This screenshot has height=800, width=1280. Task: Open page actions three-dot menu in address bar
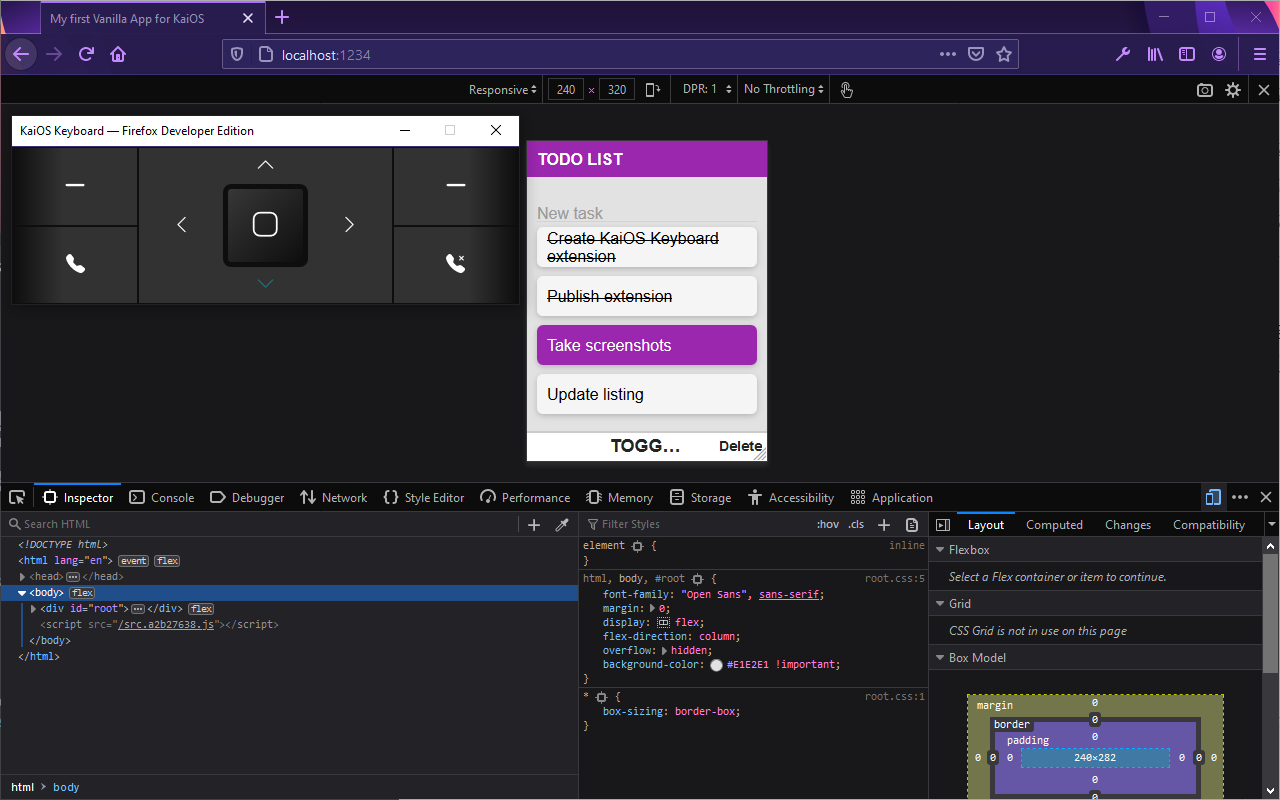948,54
